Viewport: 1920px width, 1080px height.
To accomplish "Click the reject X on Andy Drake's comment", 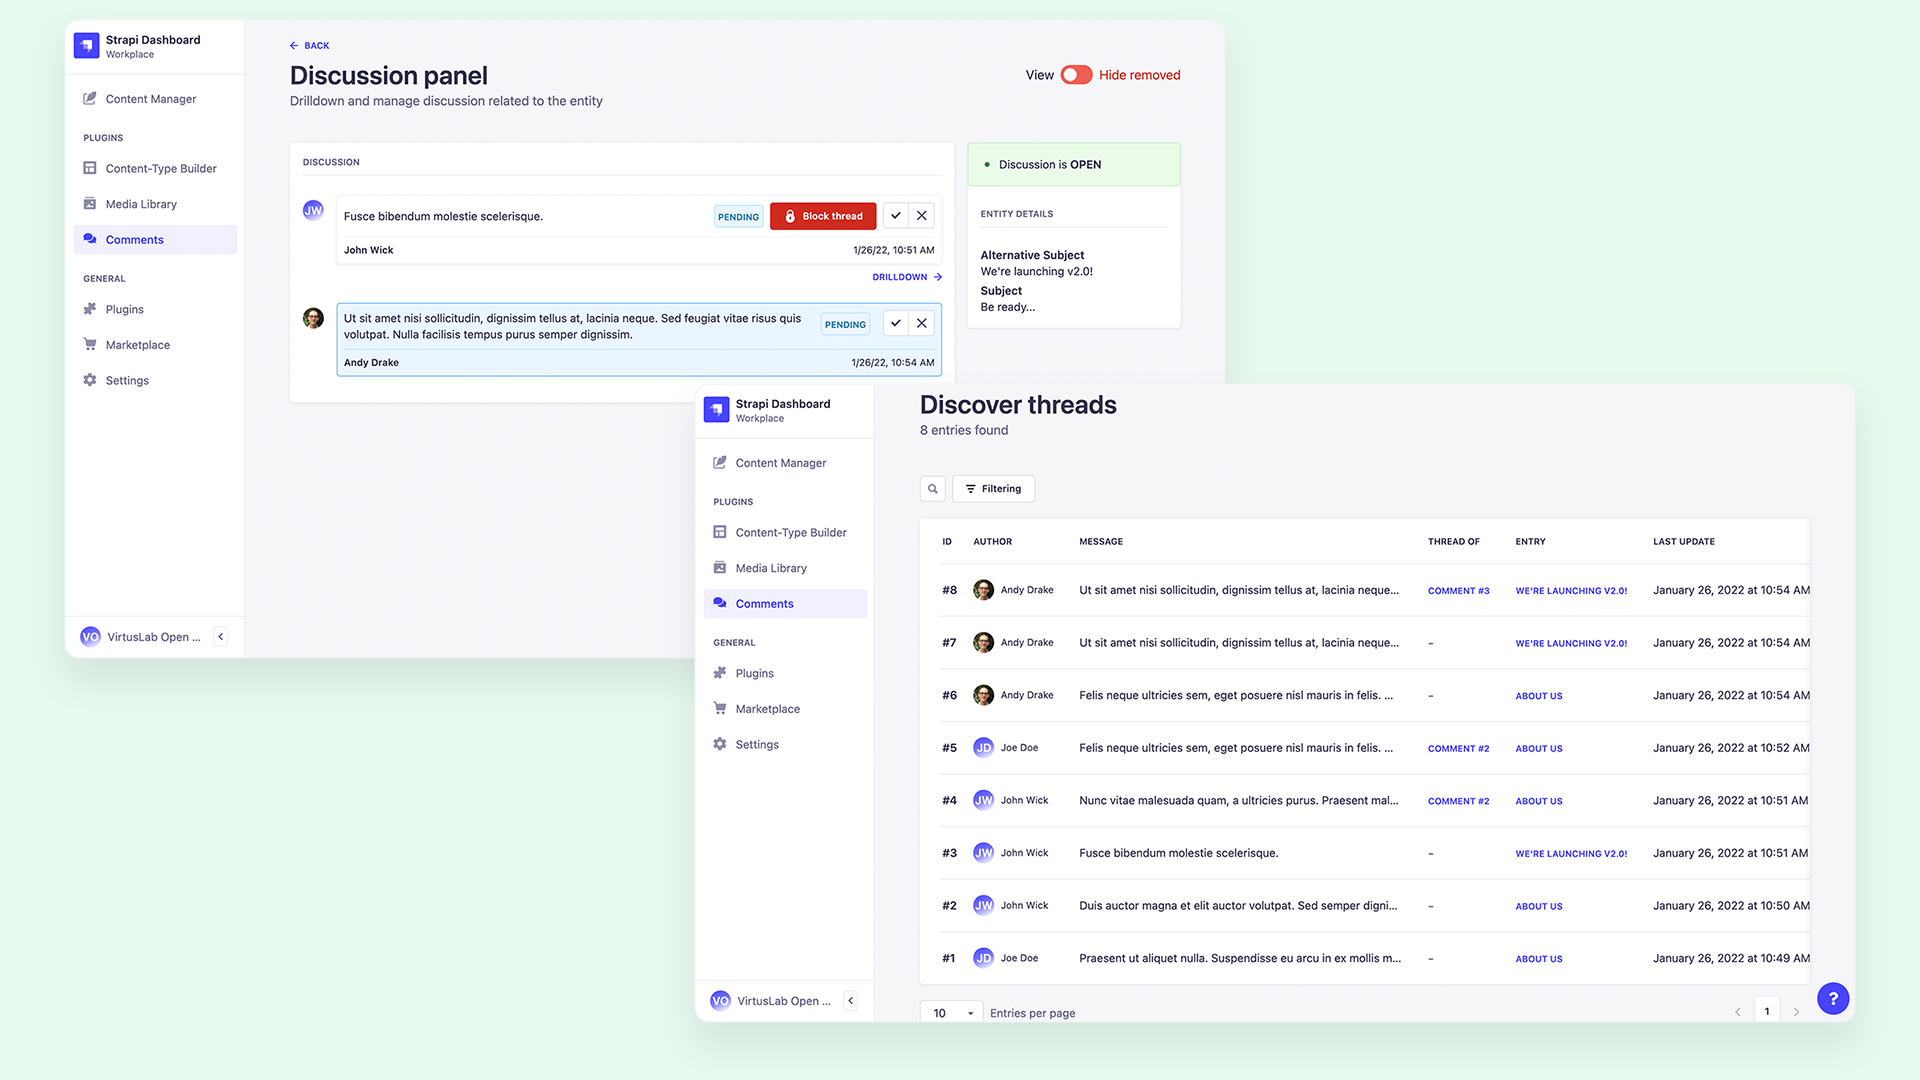I will click(x=922, y=323).
